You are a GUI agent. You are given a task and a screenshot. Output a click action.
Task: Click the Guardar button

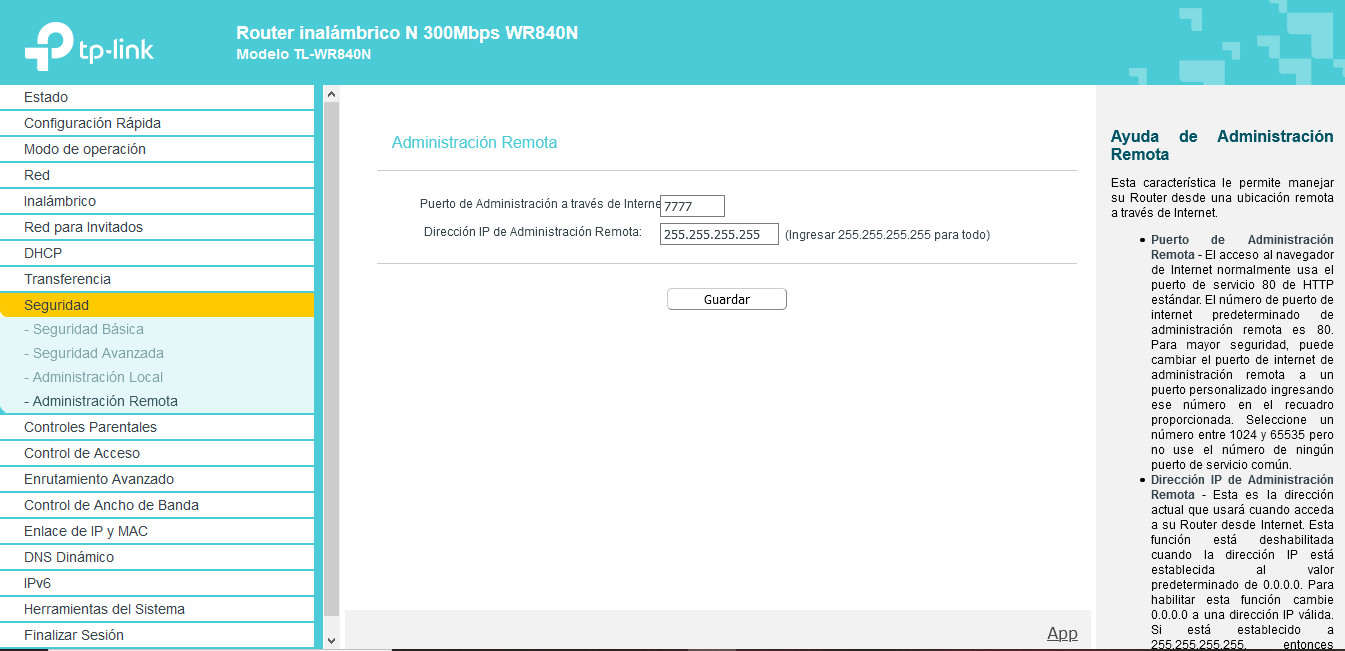click(726, 299)
